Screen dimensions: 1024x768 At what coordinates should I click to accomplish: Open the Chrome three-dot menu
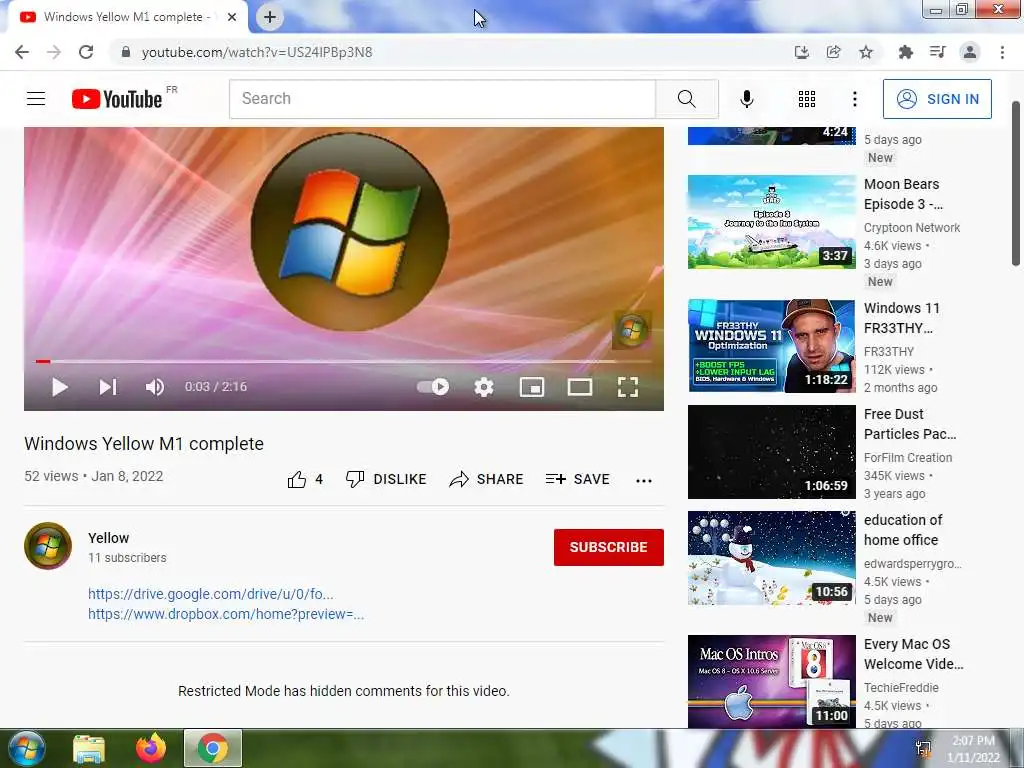click(1002, 52)
